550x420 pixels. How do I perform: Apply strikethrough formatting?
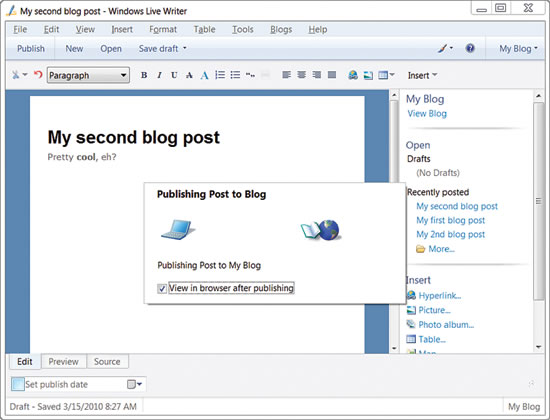tap(189, 75)
